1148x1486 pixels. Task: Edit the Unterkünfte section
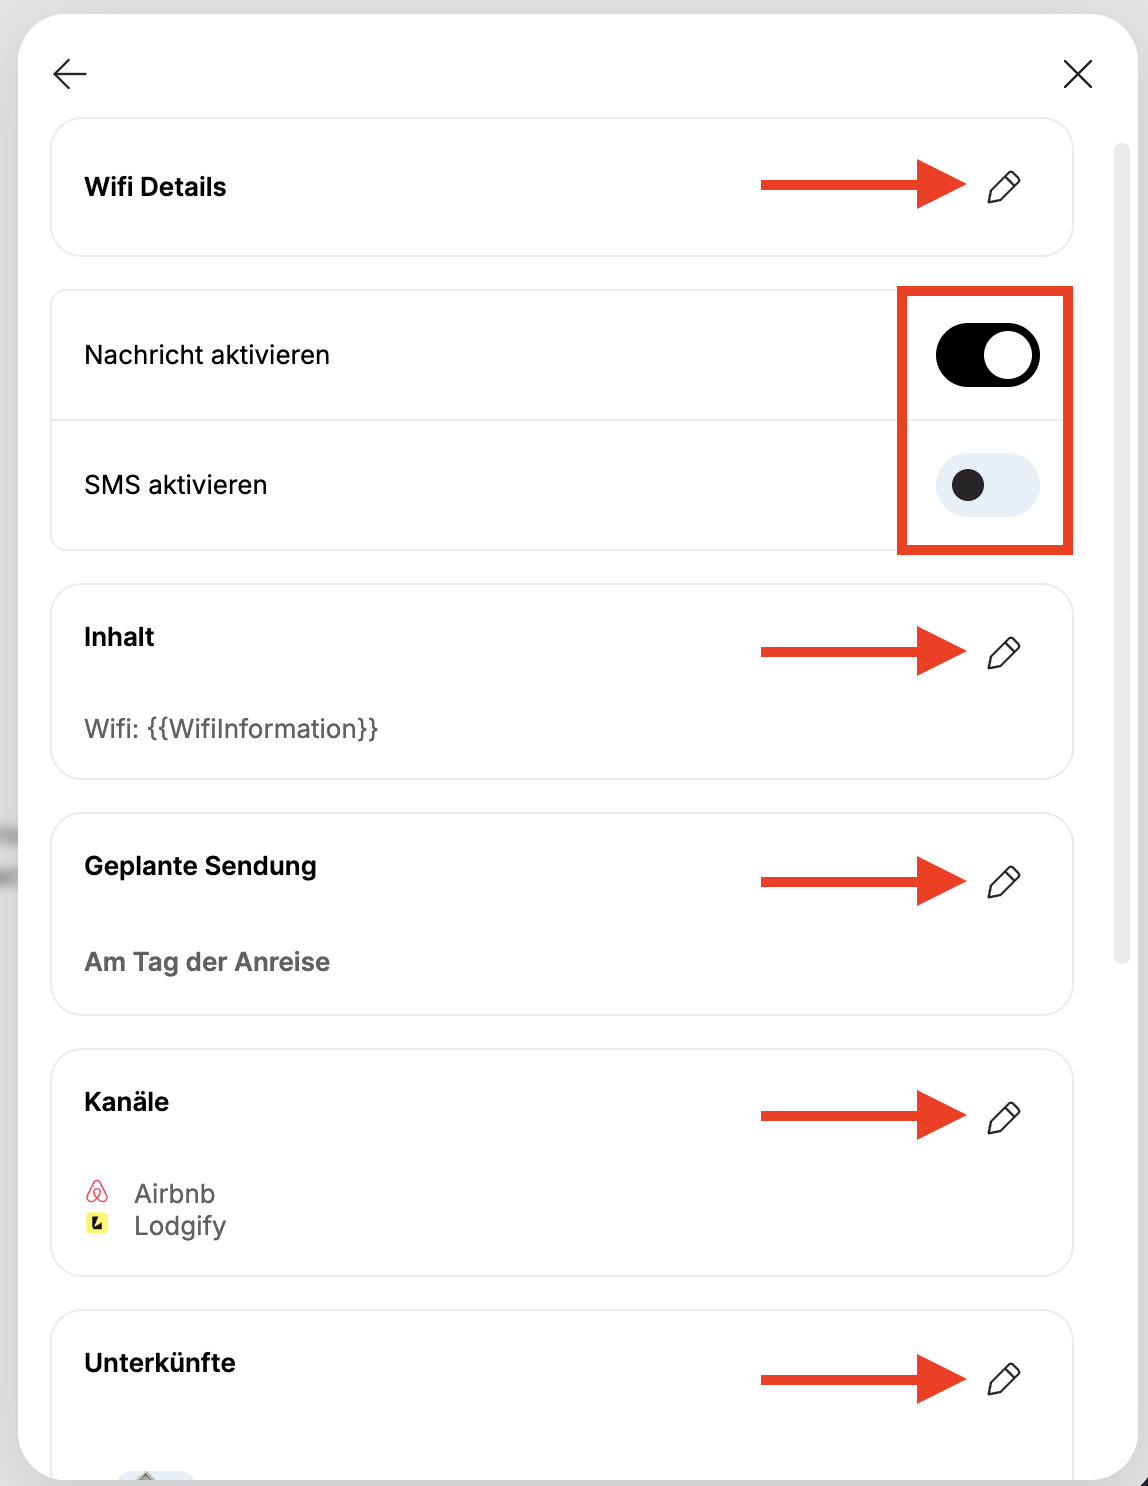1004,1379
